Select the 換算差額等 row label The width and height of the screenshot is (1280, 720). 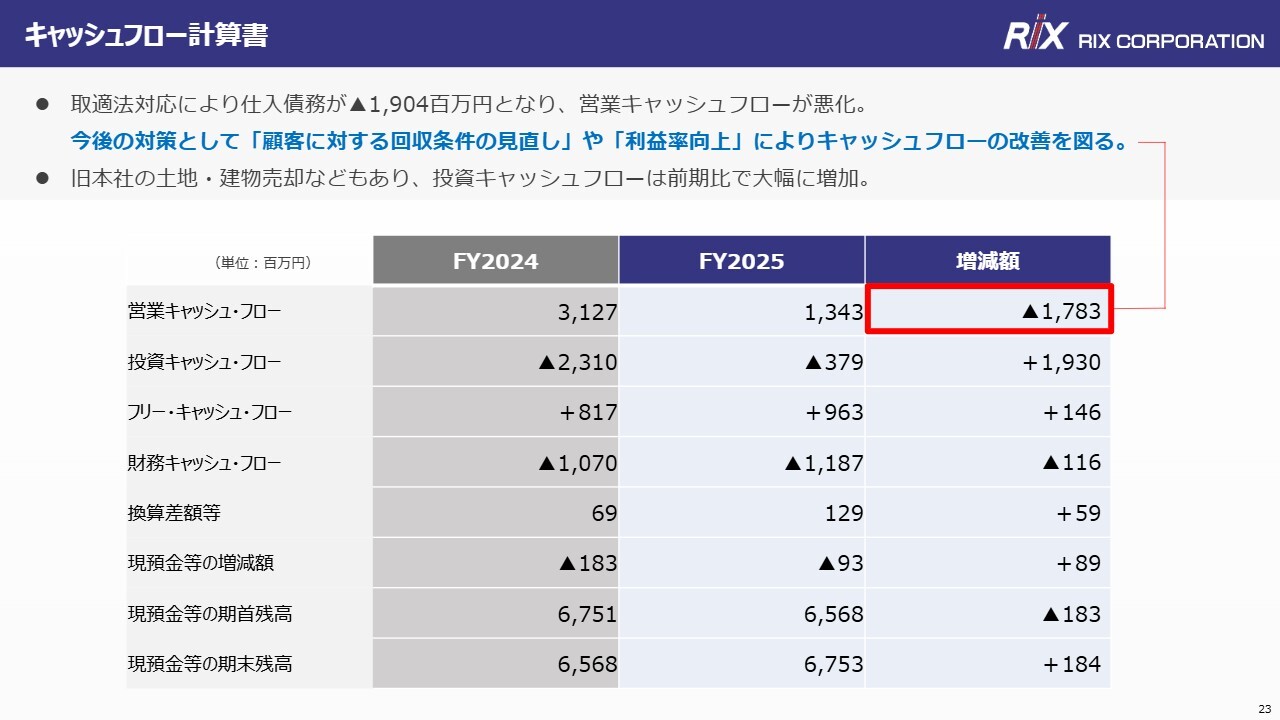click(x=174, y=513)
